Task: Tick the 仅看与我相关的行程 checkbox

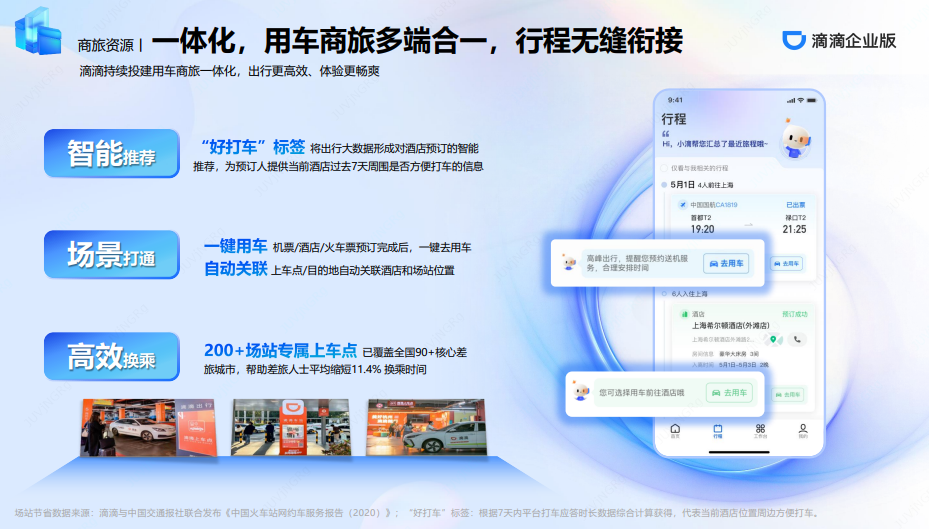Action: coord(665,168)
